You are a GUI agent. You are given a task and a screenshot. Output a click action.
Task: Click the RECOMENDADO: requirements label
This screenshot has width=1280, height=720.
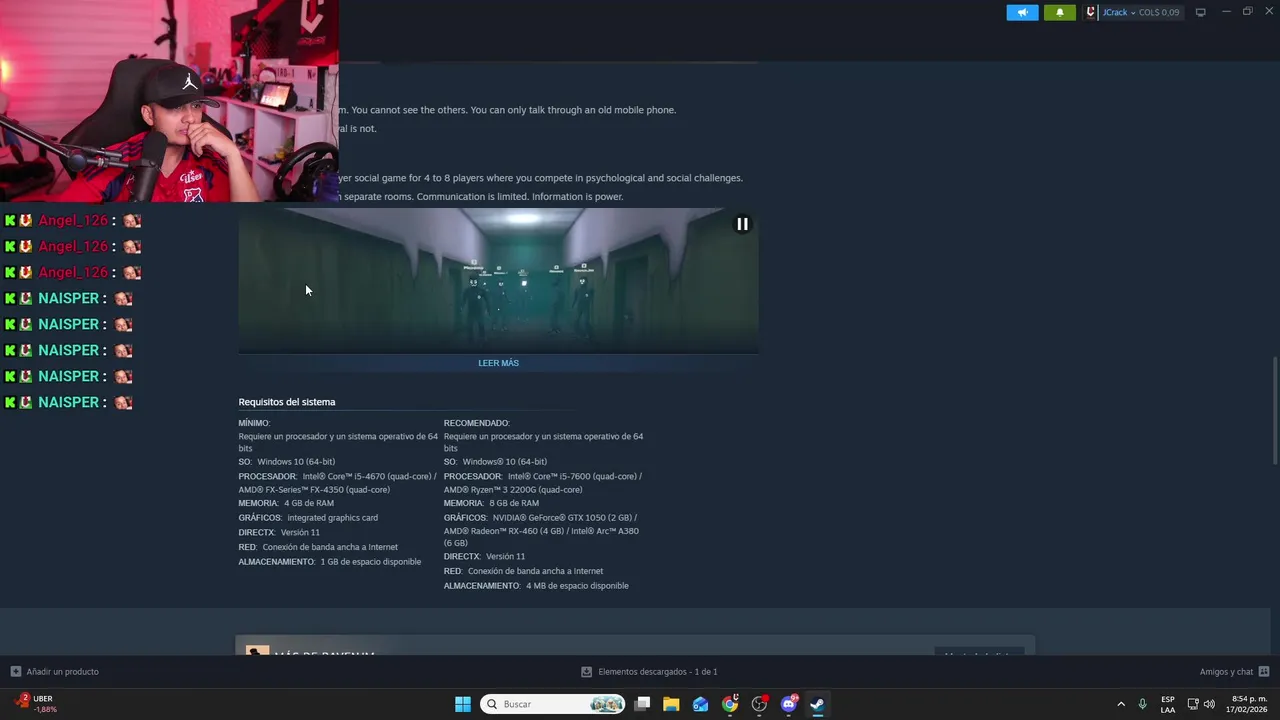[477, 423]
